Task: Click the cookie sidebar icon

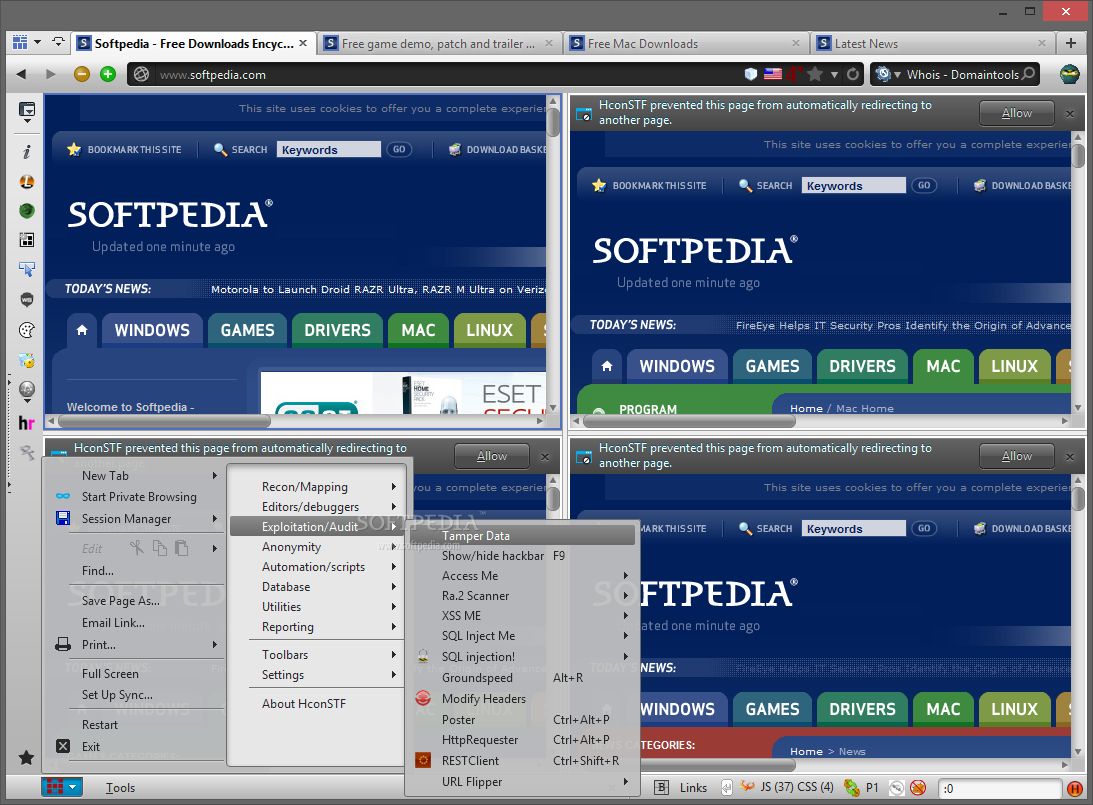Action: pos(26,330)
